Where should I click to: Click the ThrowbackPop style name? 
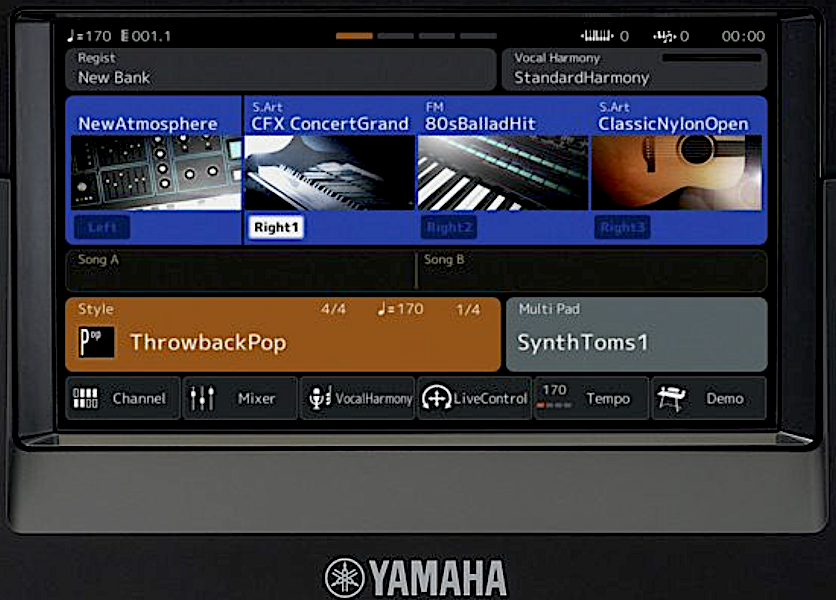[x=208, y=342]
